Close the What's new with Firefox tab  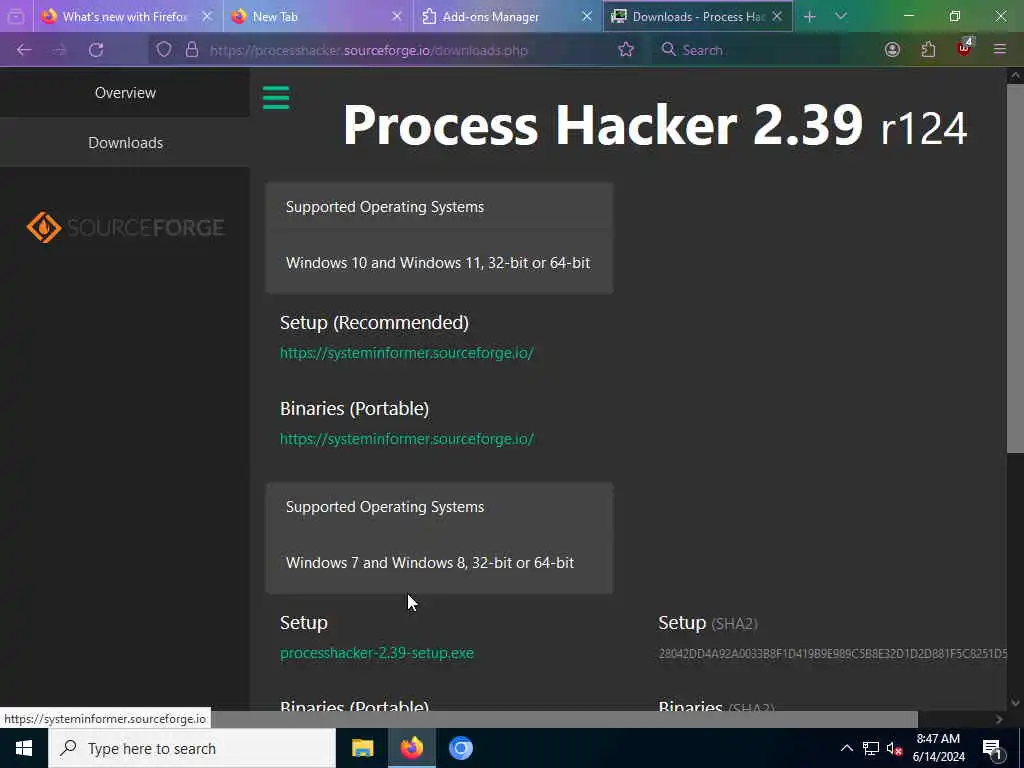[207, 16]
